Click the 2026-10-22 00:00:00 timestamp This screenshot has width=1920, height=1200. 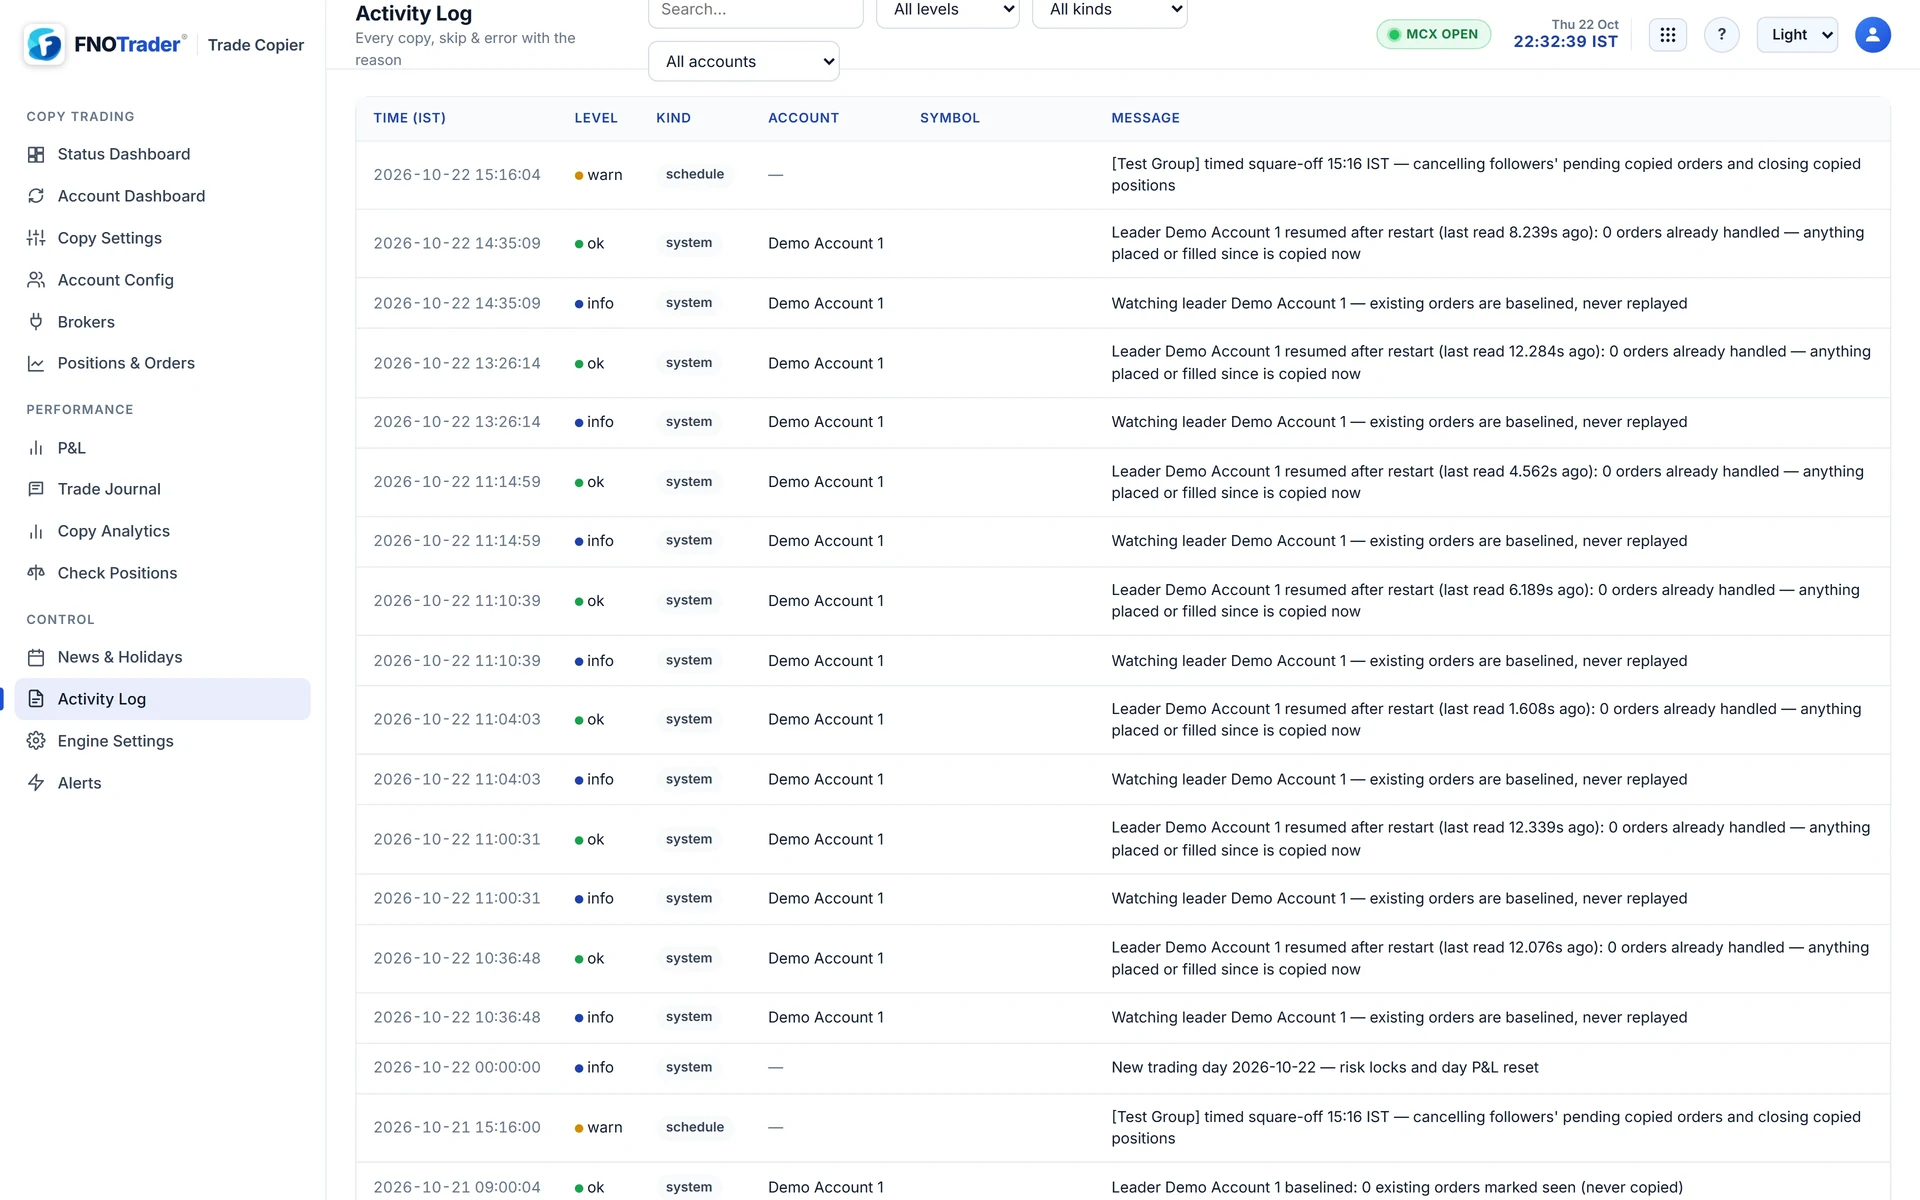pos(457,1068)
